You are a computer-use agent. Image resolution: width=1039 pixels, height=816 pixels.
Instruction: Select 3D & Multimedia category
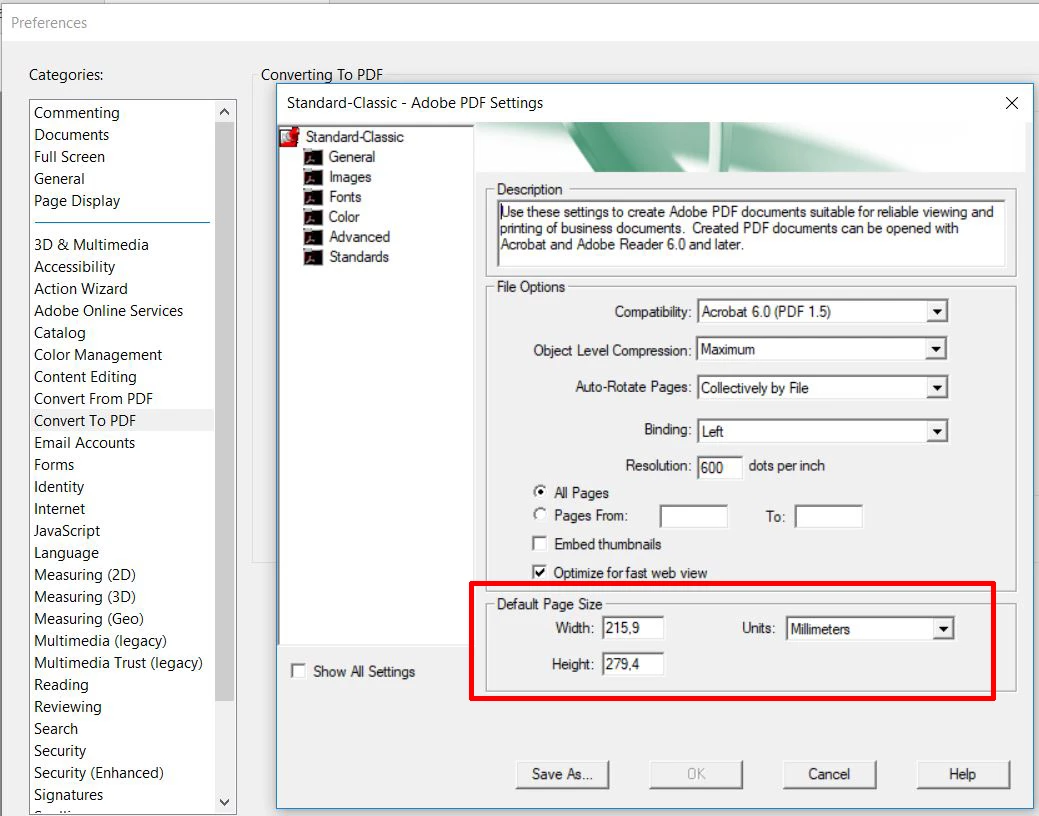91,245
